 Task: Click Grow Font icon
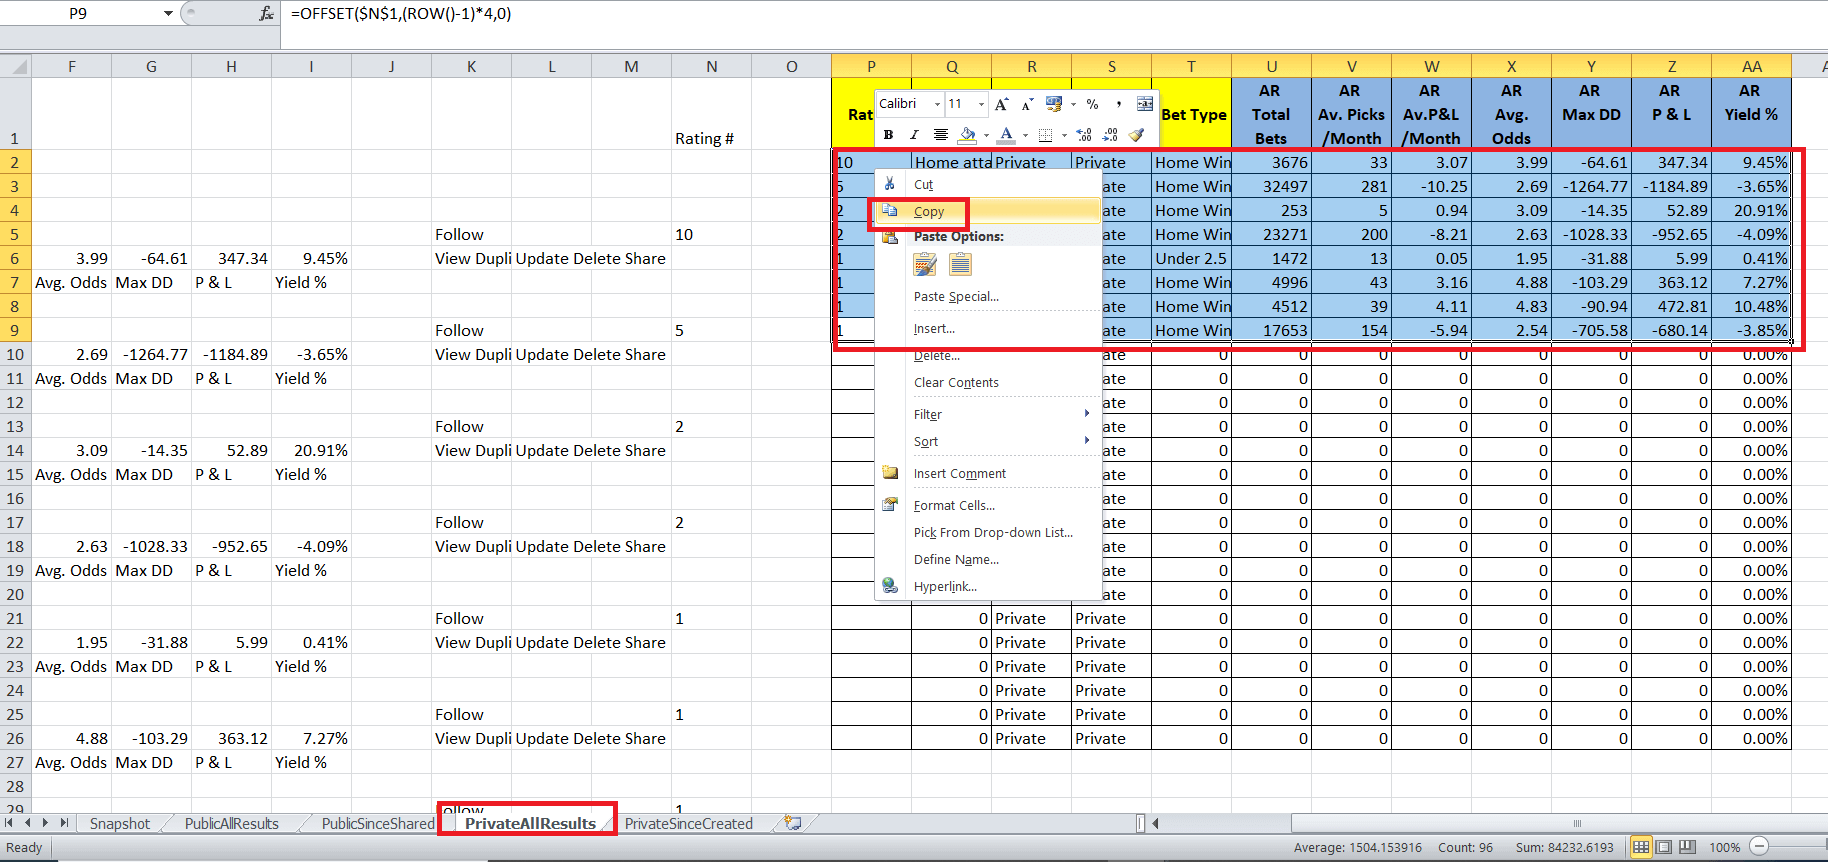(x=1002, y=104)
